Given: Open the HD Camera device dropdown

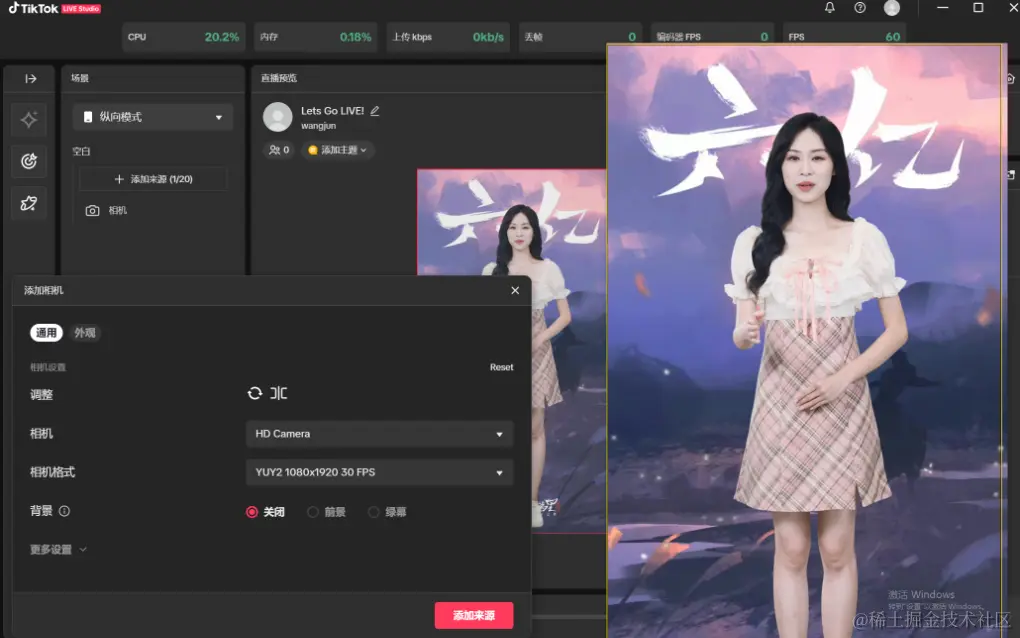Looking at the screenshot, I should coord(379,434).
